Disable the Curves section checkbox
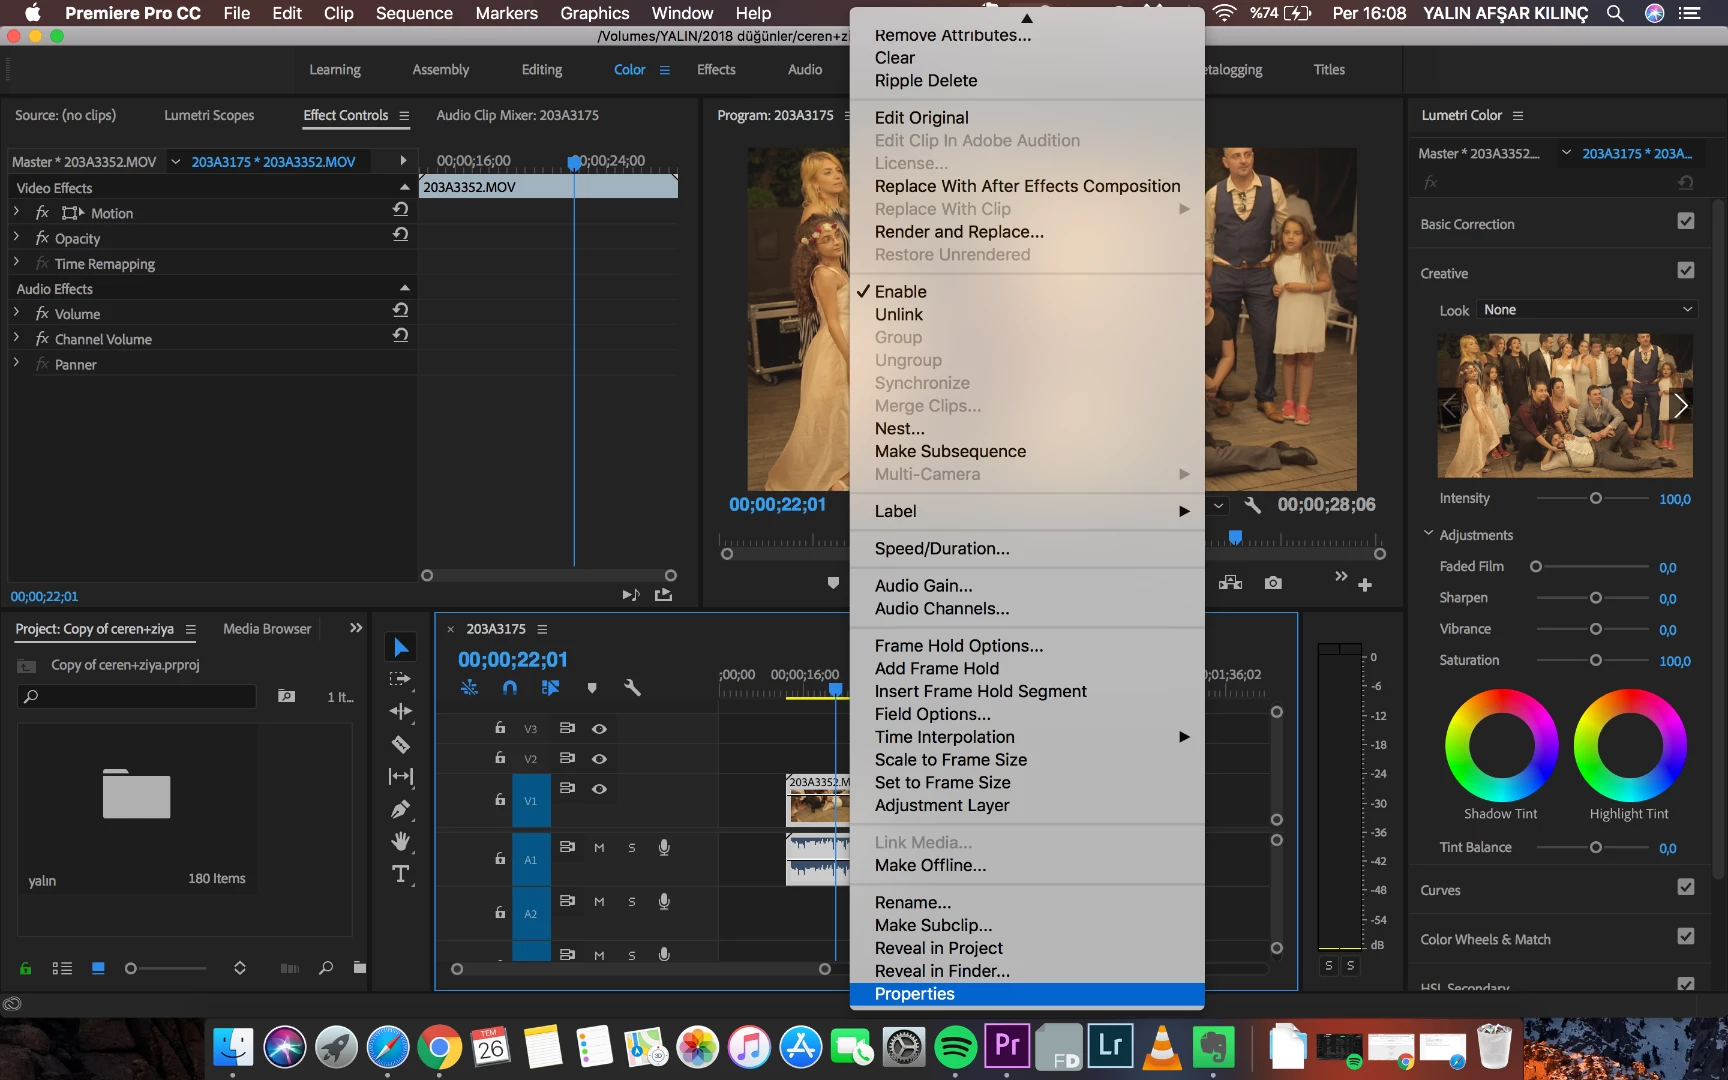This screenshot has height=1080, width=1728. point(1686,887)
